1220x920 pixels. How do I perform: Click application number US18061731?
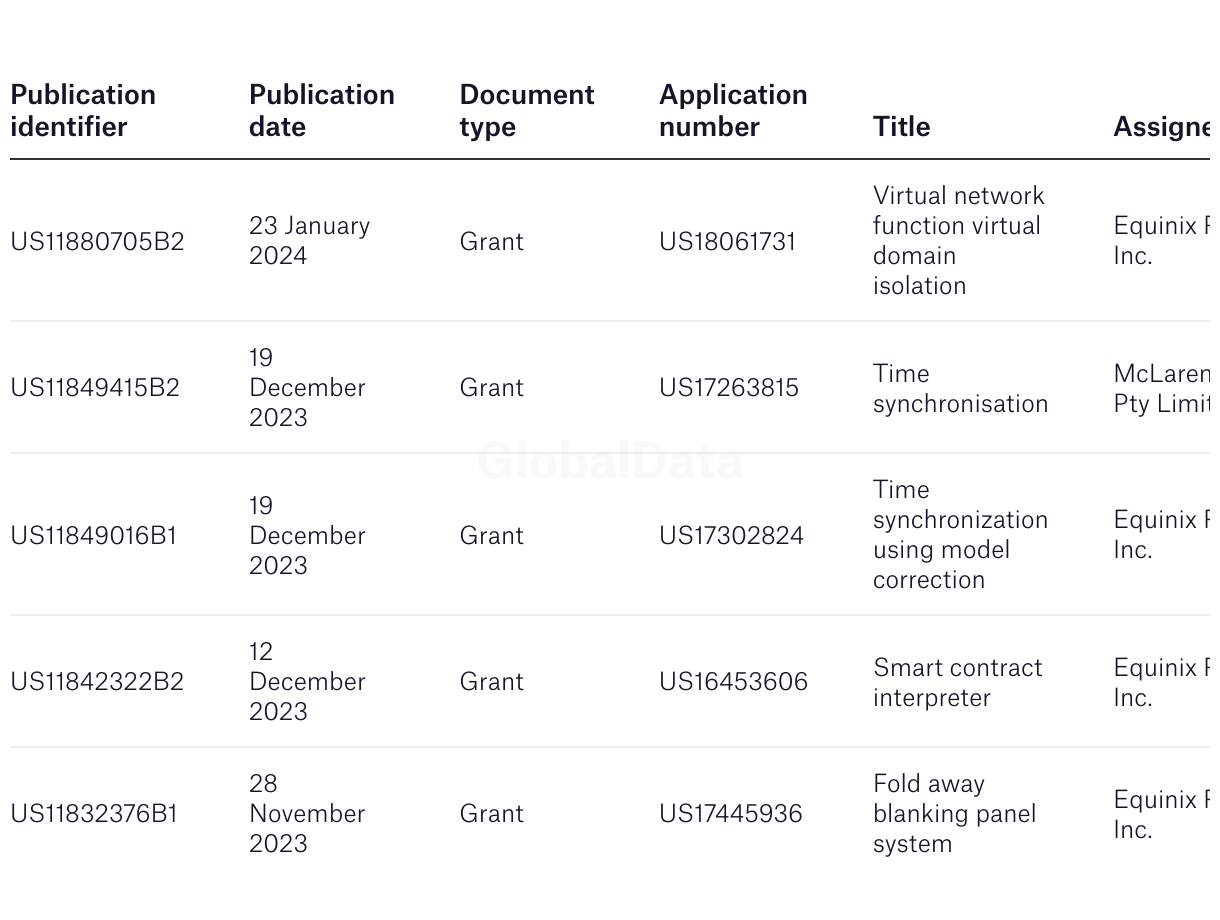pos(728,241)
